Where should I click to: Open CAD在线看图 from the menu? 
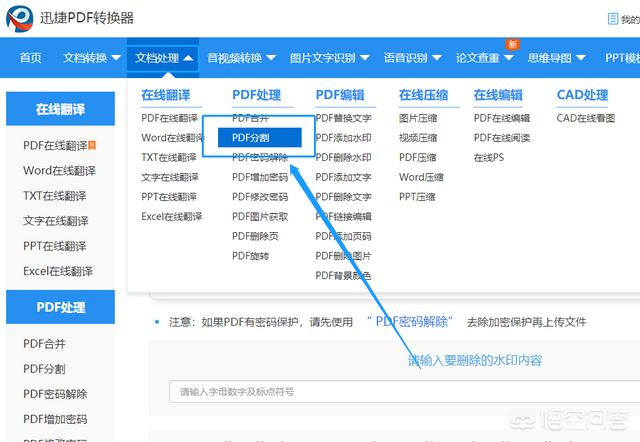pos(586,118)
